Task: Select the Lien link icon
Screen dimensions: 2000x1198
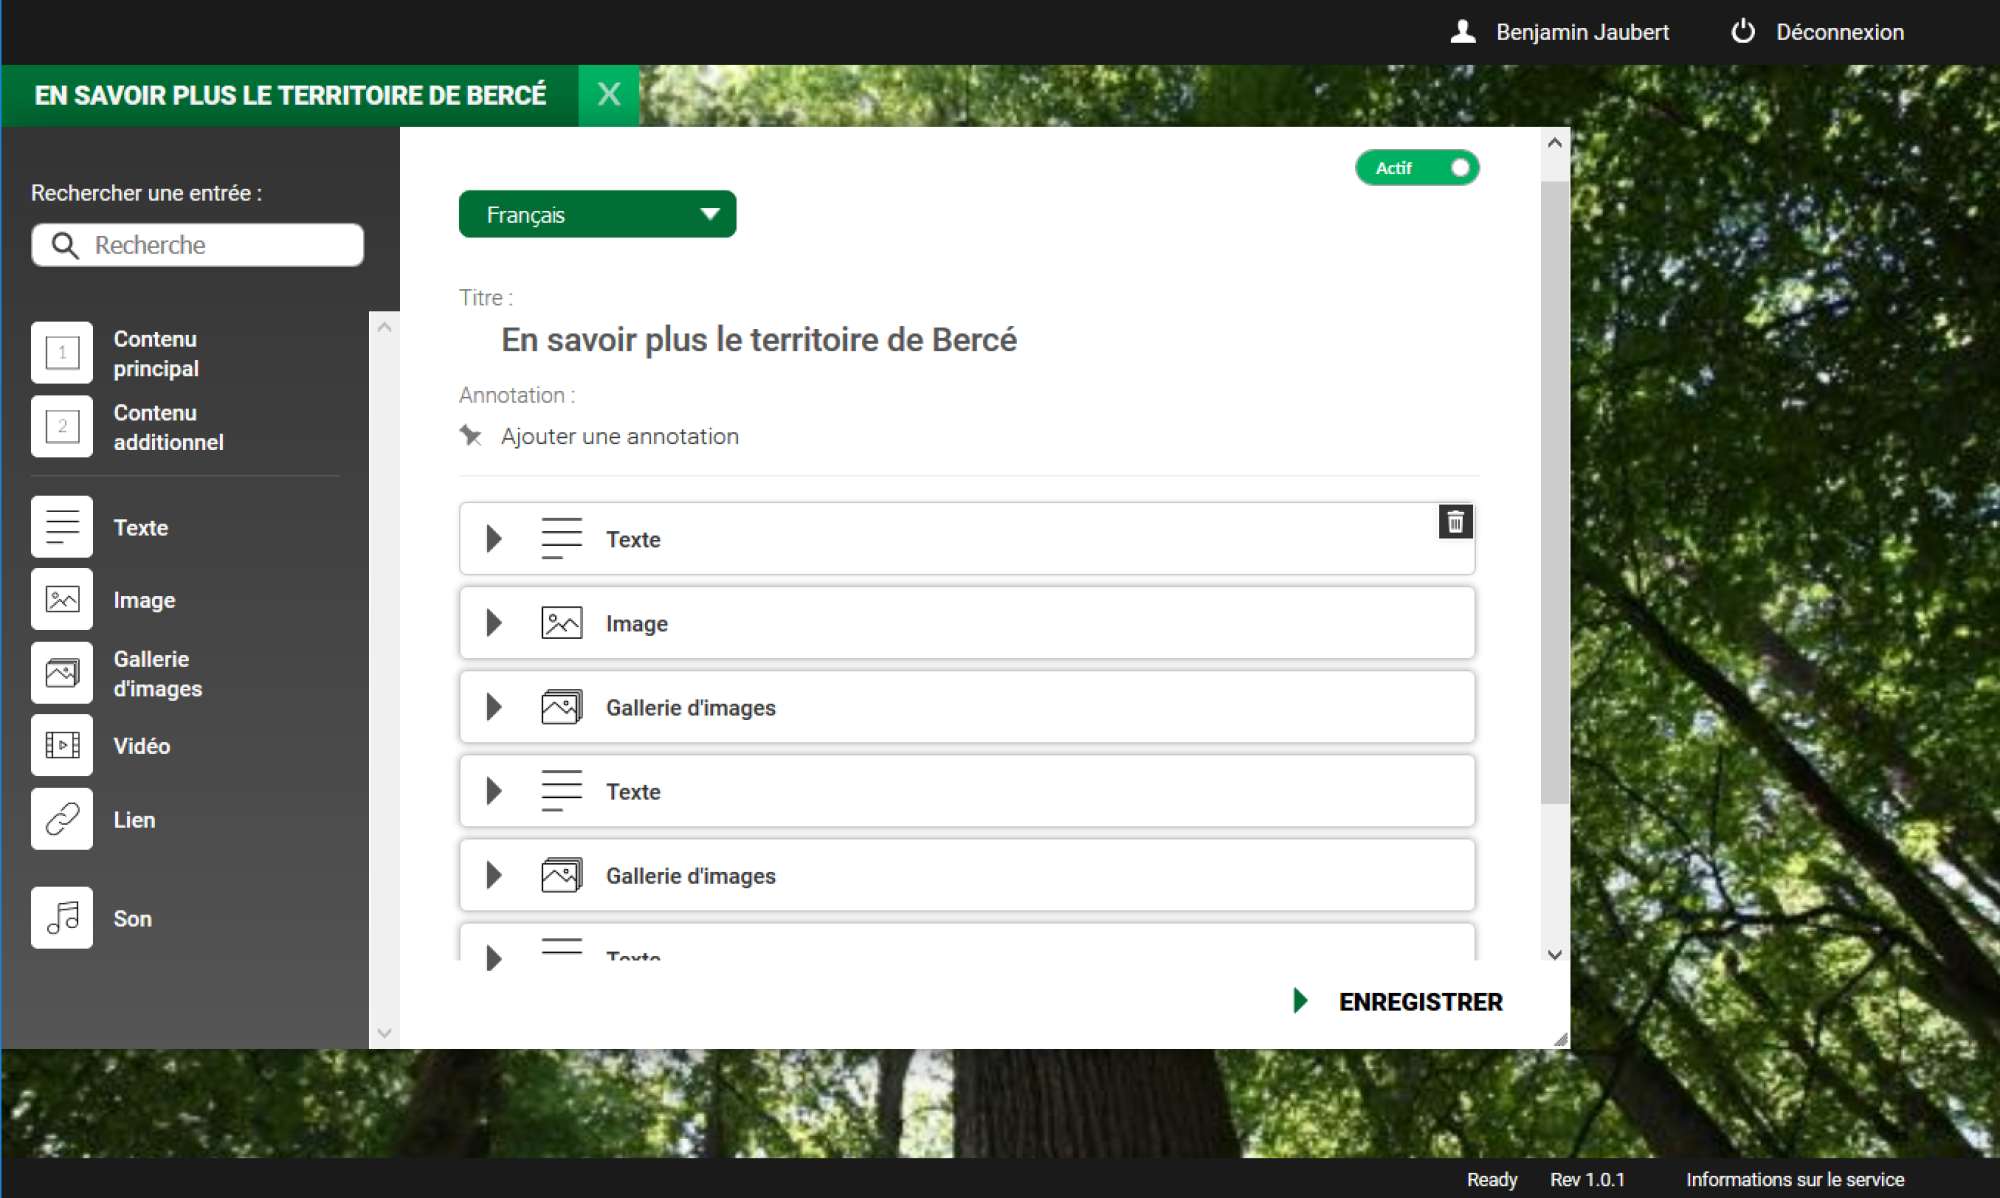Action: pyautogui.click(x=62, y=819)
